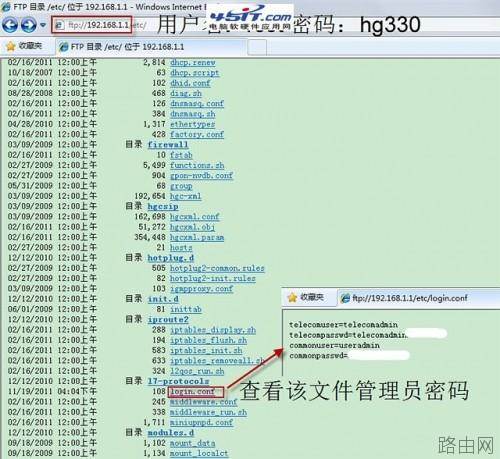
Task: Open Favorites star button in main window
Action: pos(24,46)
